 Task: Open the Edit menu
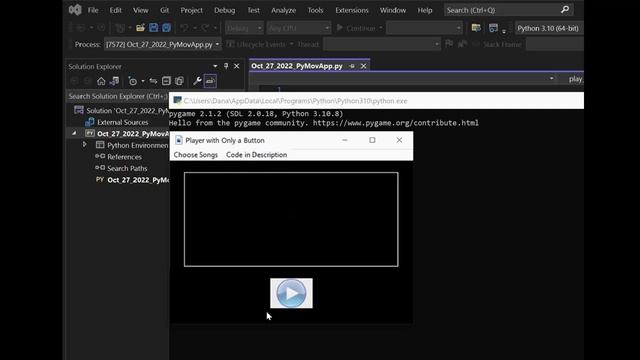tap(116, 10)
